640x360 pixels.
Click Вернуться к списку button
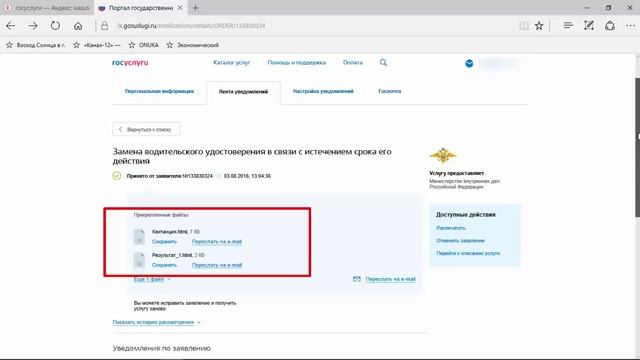(x=146, y=129)
